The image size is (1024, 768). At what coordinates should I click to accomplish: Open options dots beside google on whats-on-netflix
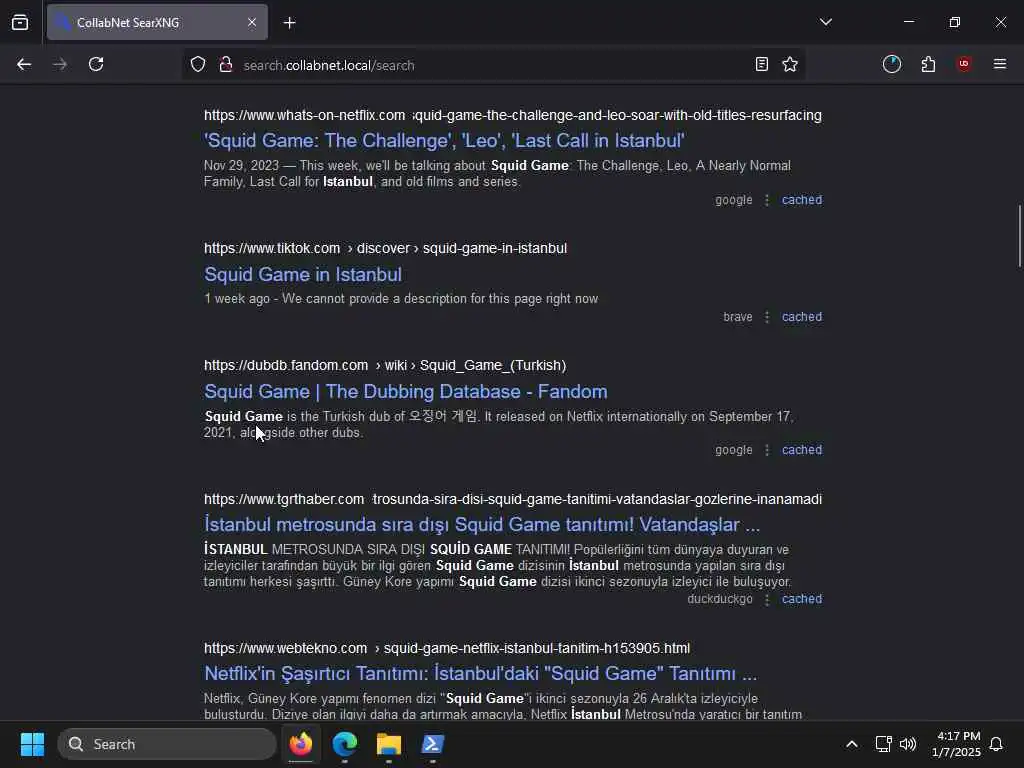[767, 200]
